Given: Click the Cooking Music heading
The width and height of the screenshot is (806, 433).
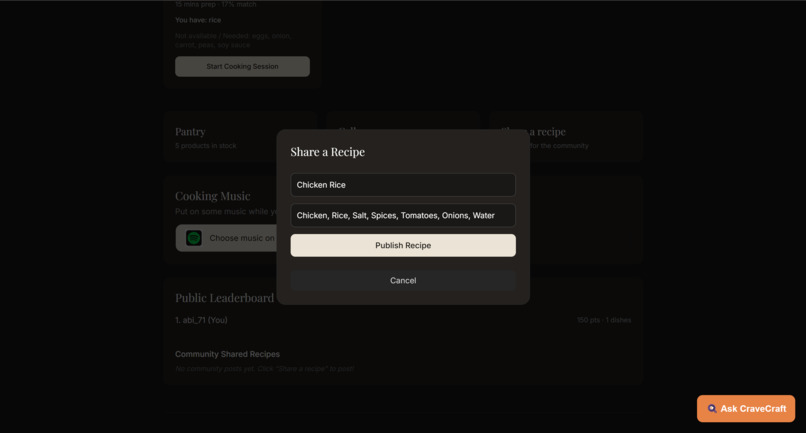Looking at the screenshot, I should (212, 196).
